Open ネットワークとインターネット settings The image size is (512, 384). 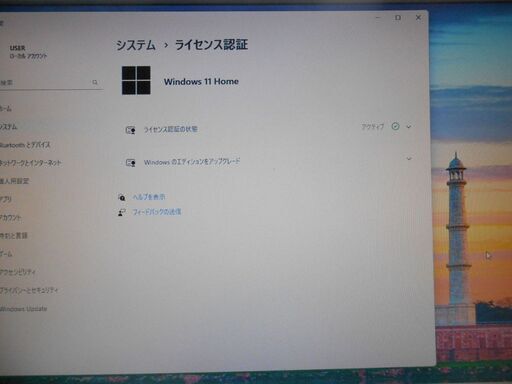tap(31, 163)
